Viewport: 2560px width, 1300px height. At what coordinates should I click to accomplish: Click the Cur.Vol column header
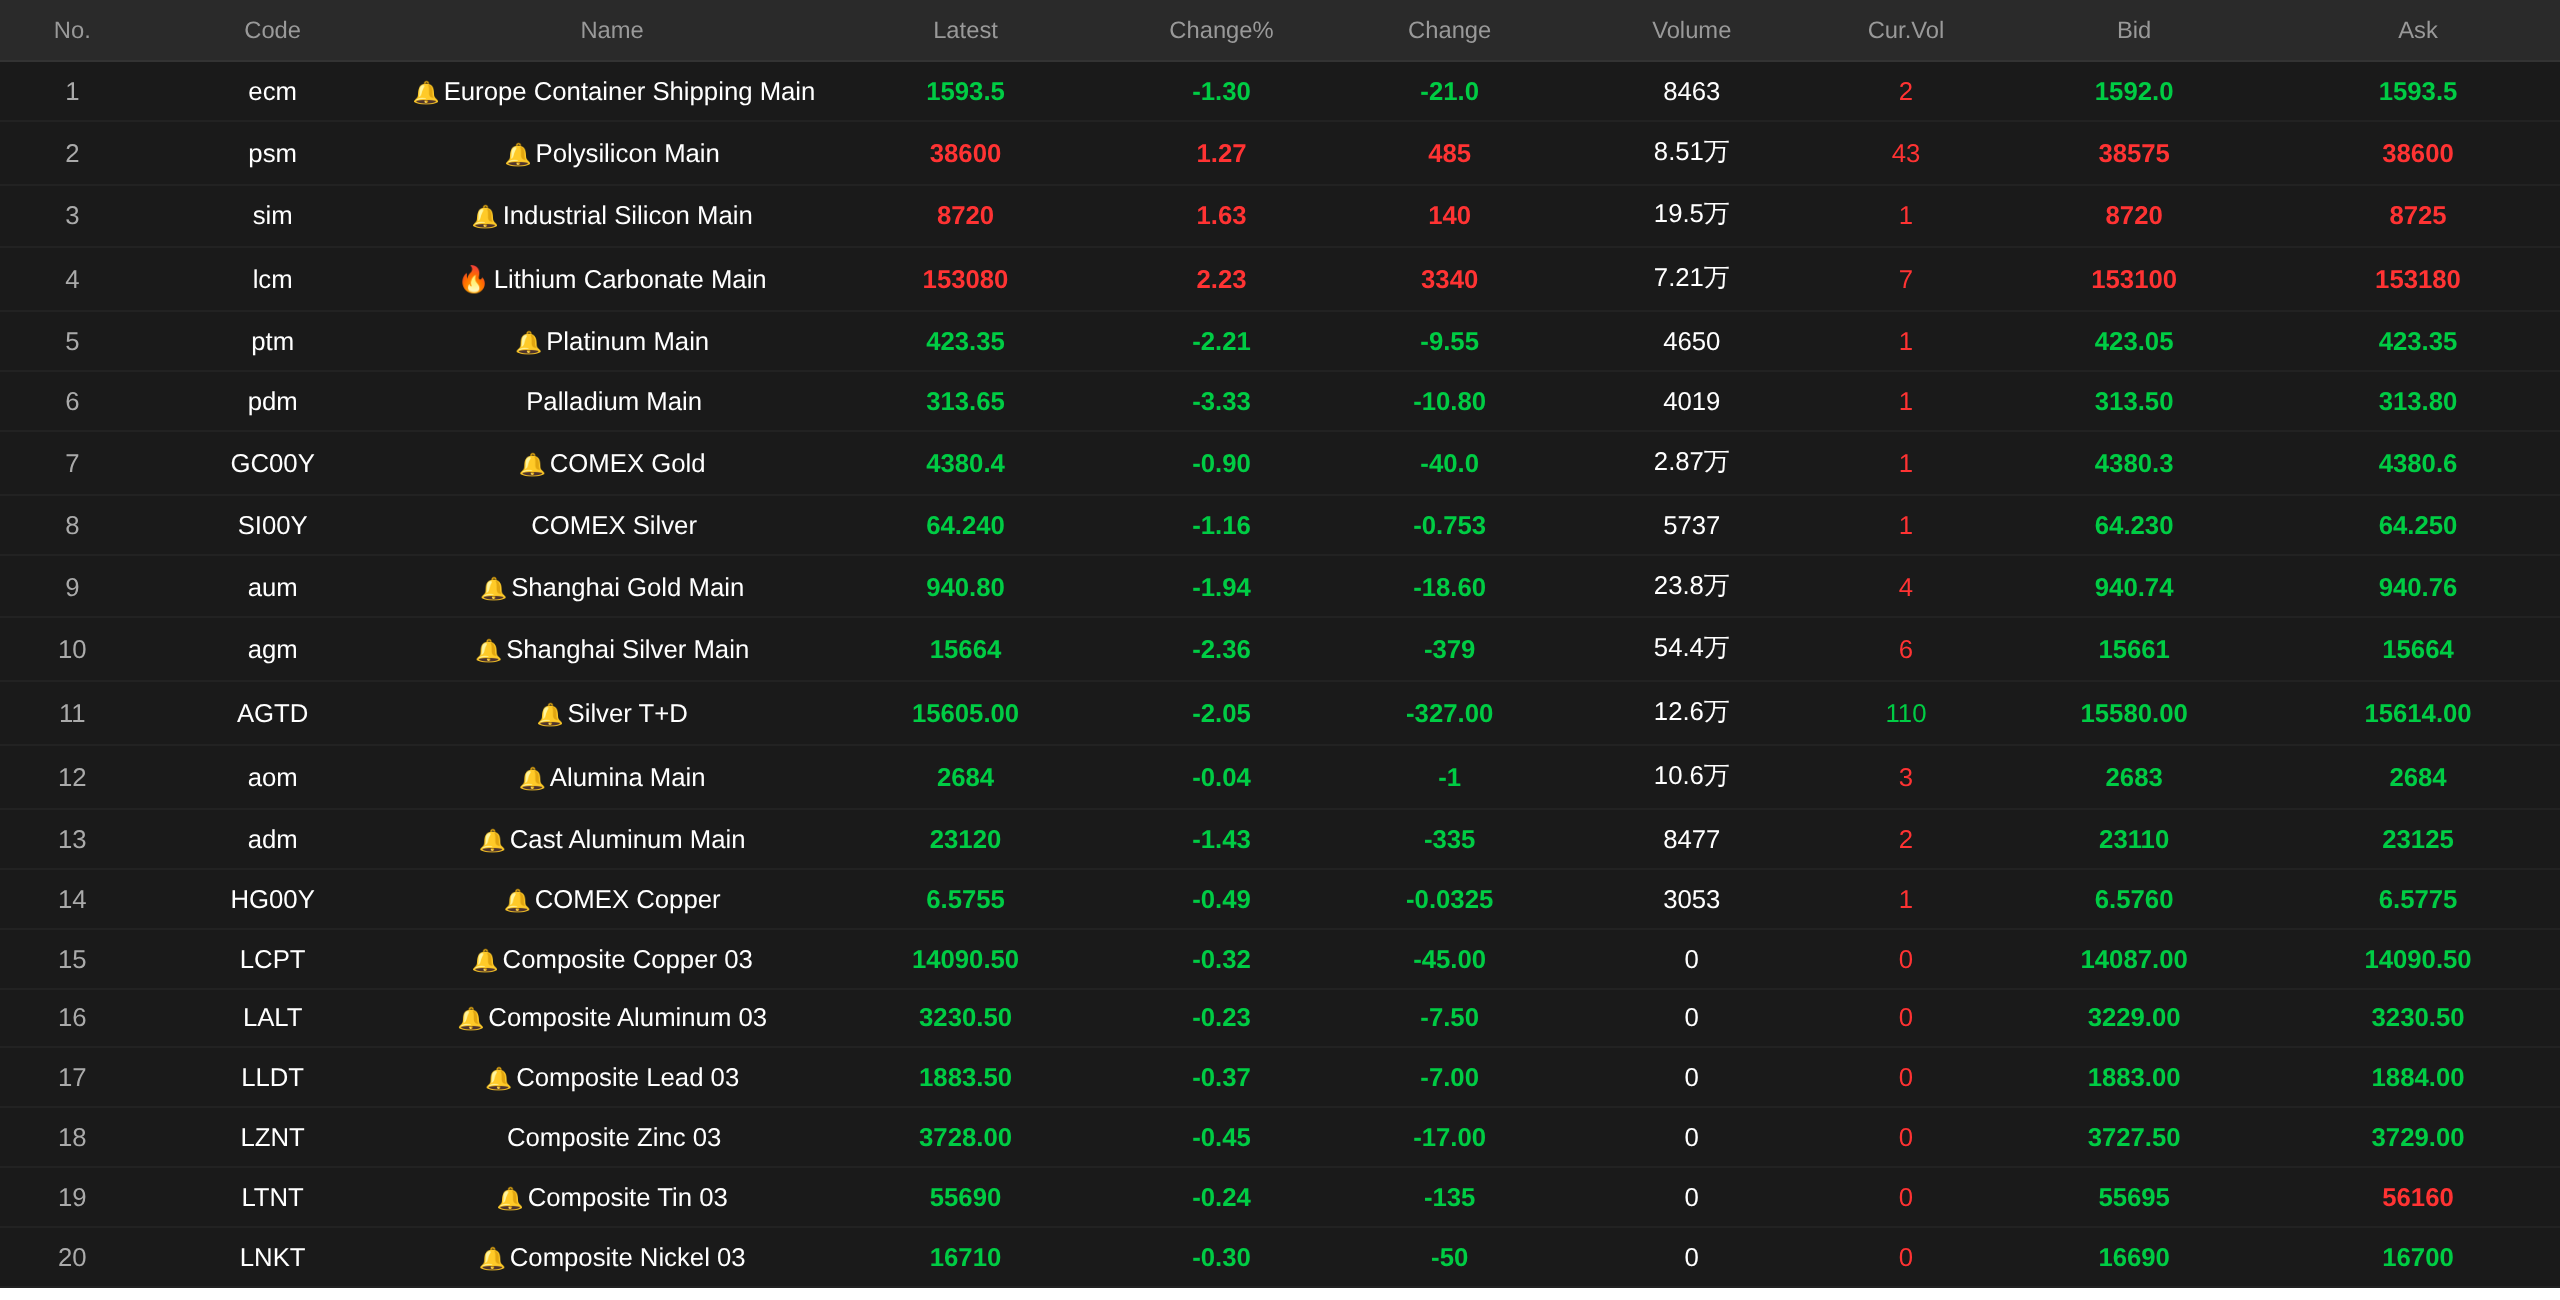click(1906, 30)
